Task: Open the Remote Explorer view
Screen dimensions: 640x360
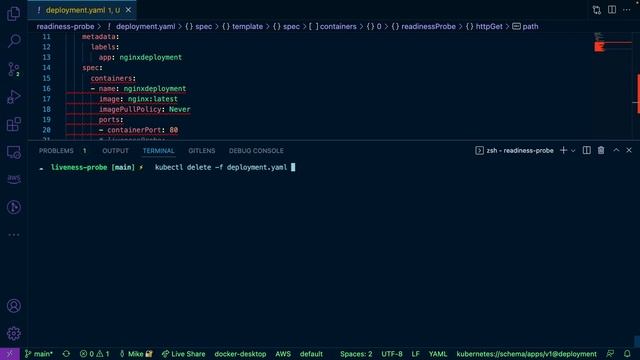Action: [13, 152]
